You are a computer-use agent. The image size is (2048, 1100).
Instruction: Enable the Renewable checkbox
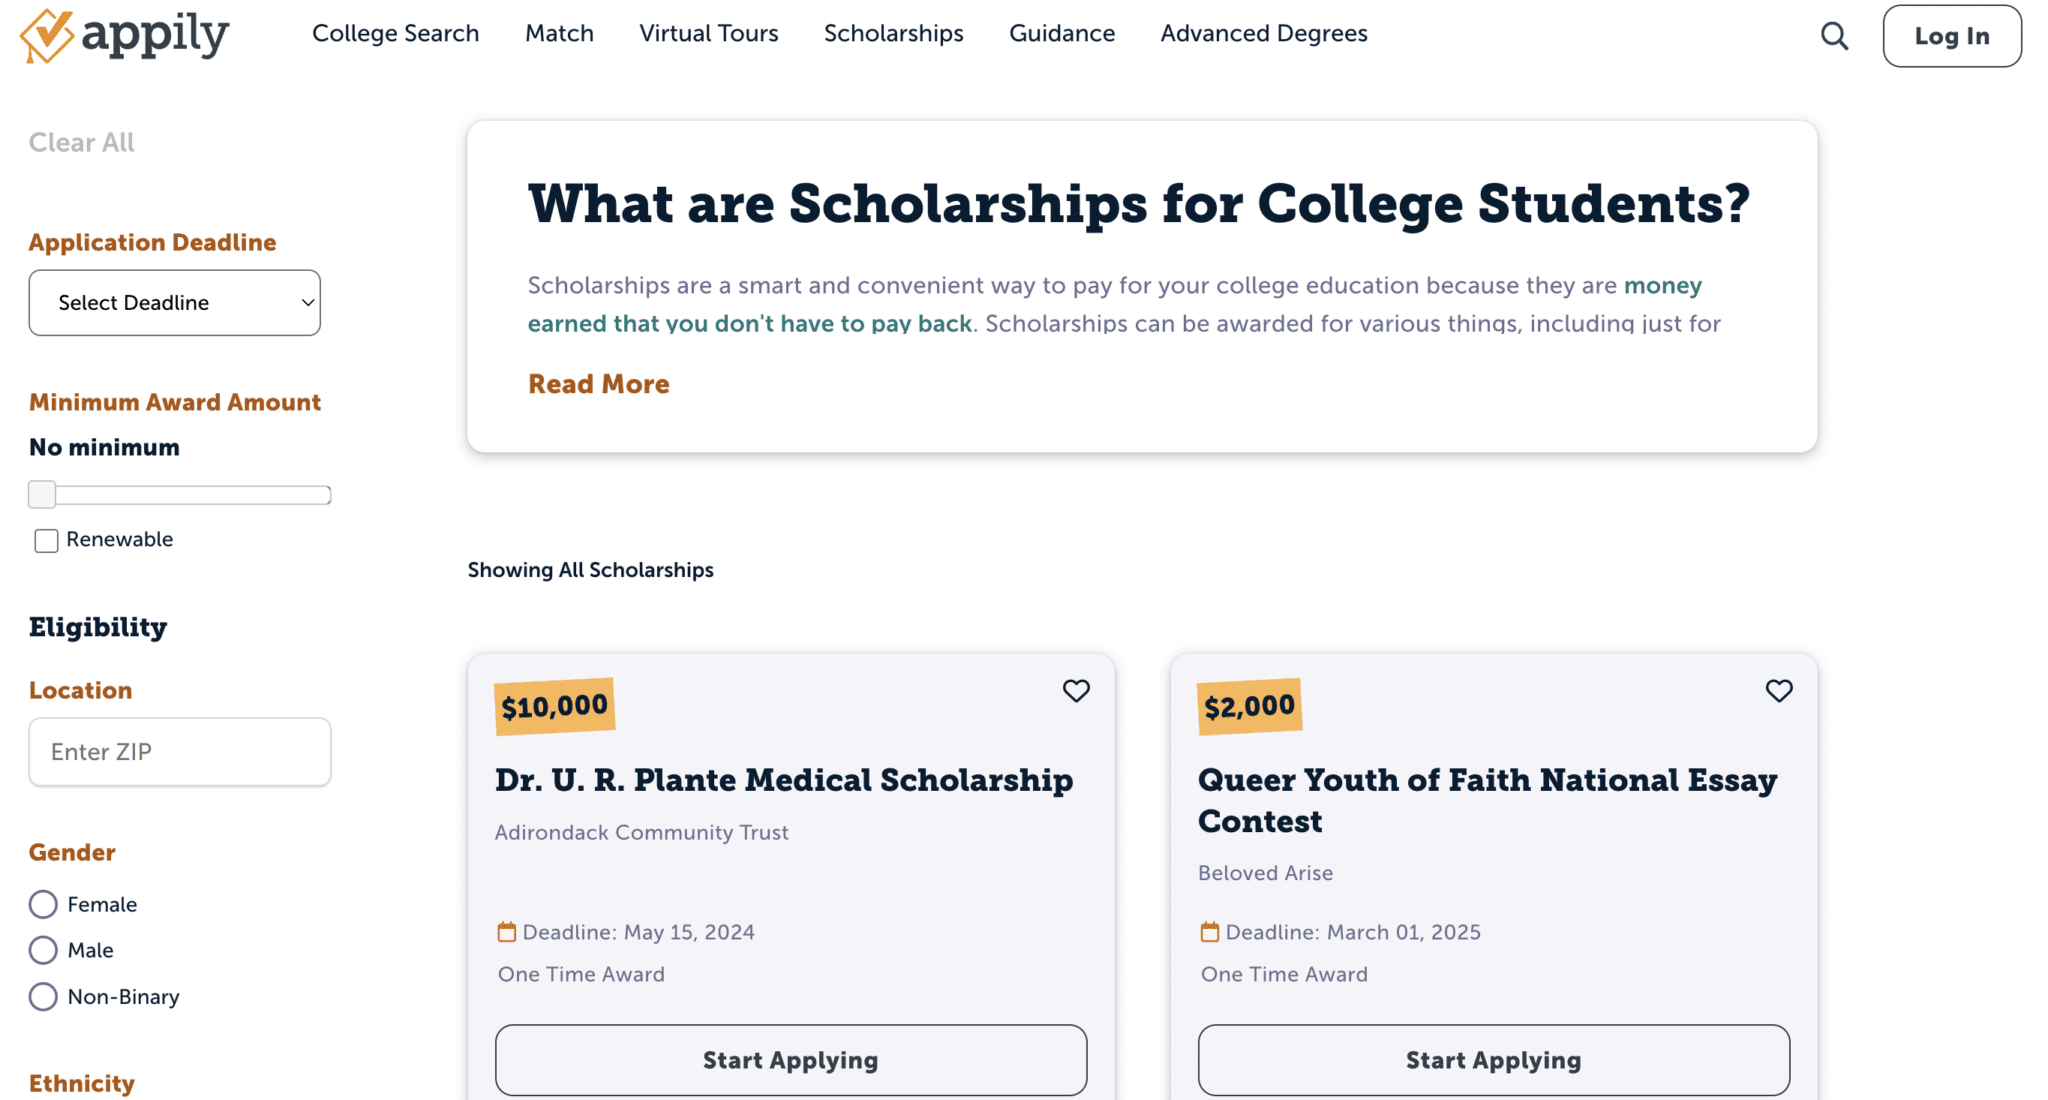point(46,540)
